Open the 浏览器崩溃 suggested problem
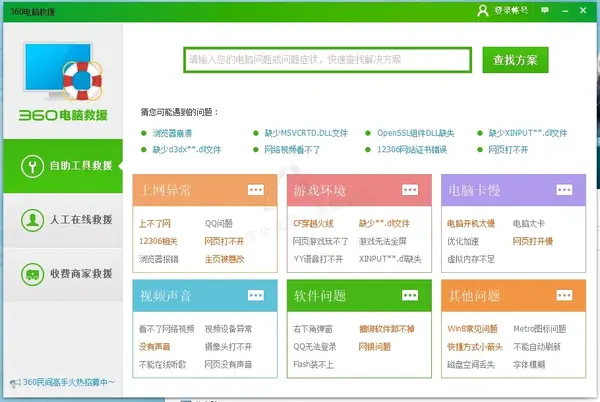Screen dimensions: 600x402 coord(172,133)
